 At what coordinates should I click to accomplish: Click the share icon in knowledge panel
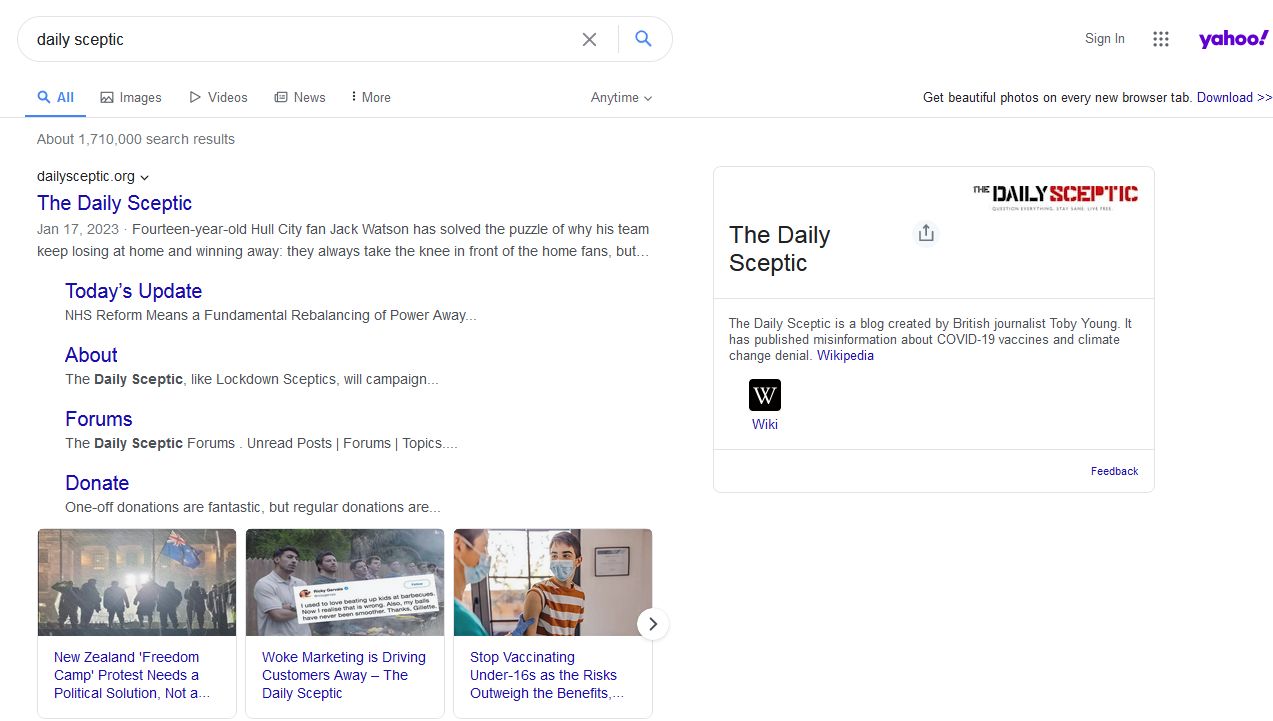926,233
